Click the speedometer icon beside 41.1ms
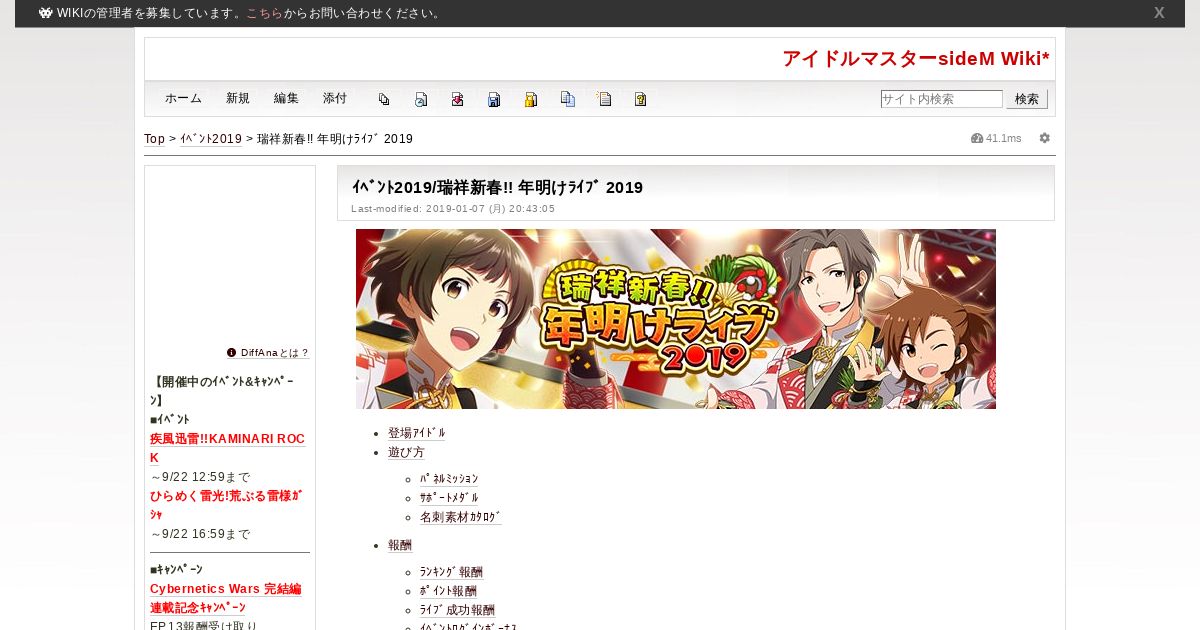Screen dimensions: 1200x630 [x=977, y=138]
